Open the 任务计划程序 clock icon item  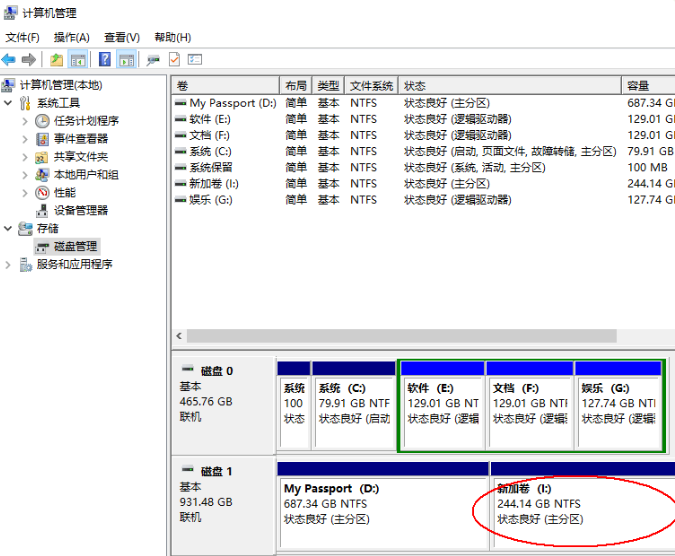click(43, 121)
